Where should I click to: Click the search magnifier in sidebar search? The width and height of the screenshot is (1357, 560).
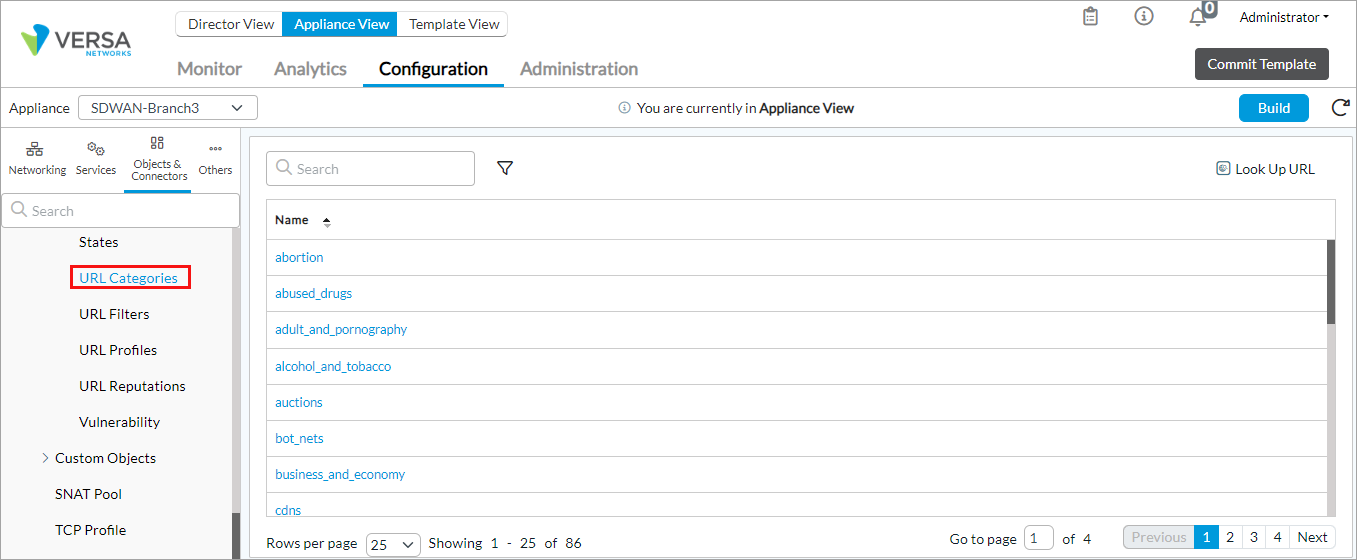coord(19,210)
